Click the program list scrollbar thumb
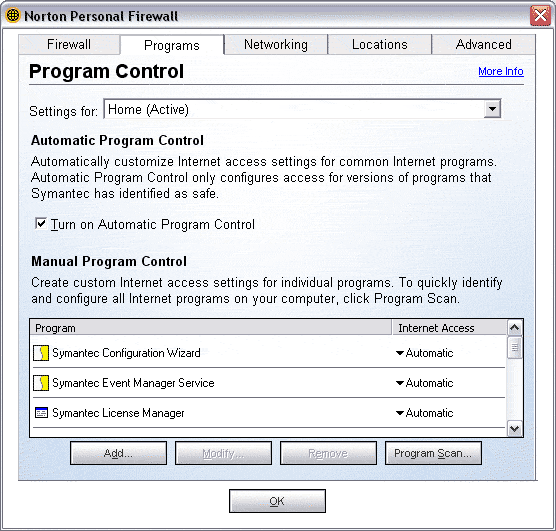Image resolution: width=556 pixels, height=531 pixels. (x=515, y=348)
